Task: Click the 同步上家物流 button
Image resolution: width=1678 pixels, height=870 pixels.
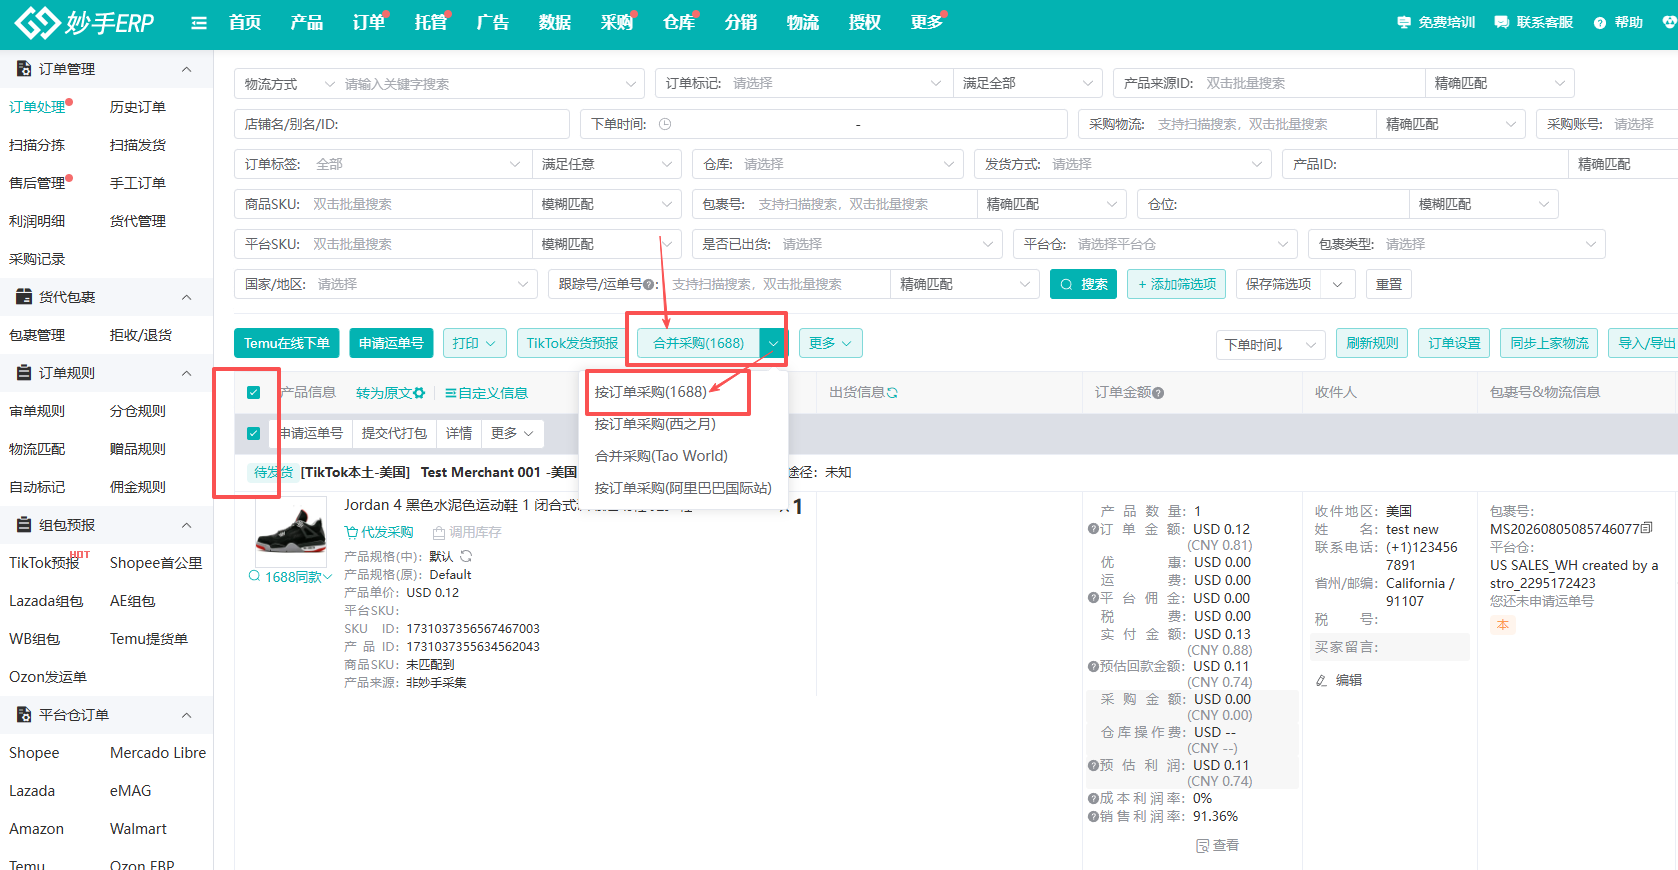Action: pyautogui.click(x=1549, y=343)
